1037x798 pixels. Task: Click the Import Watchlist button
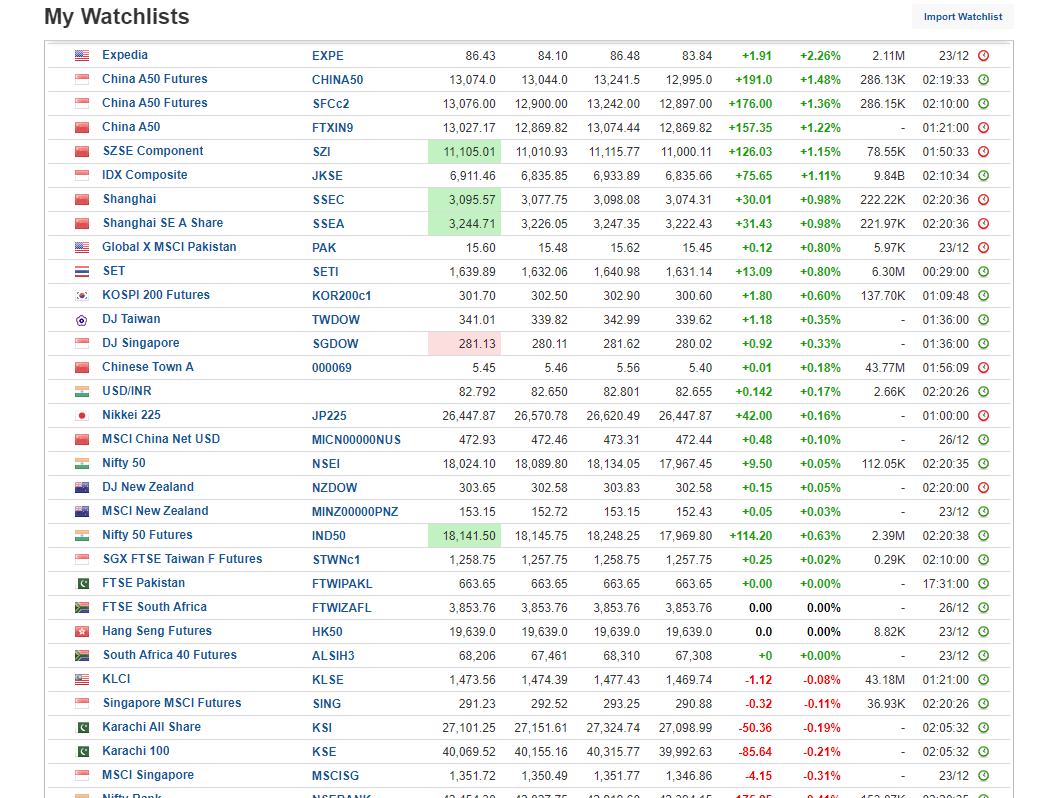[962, 17]
